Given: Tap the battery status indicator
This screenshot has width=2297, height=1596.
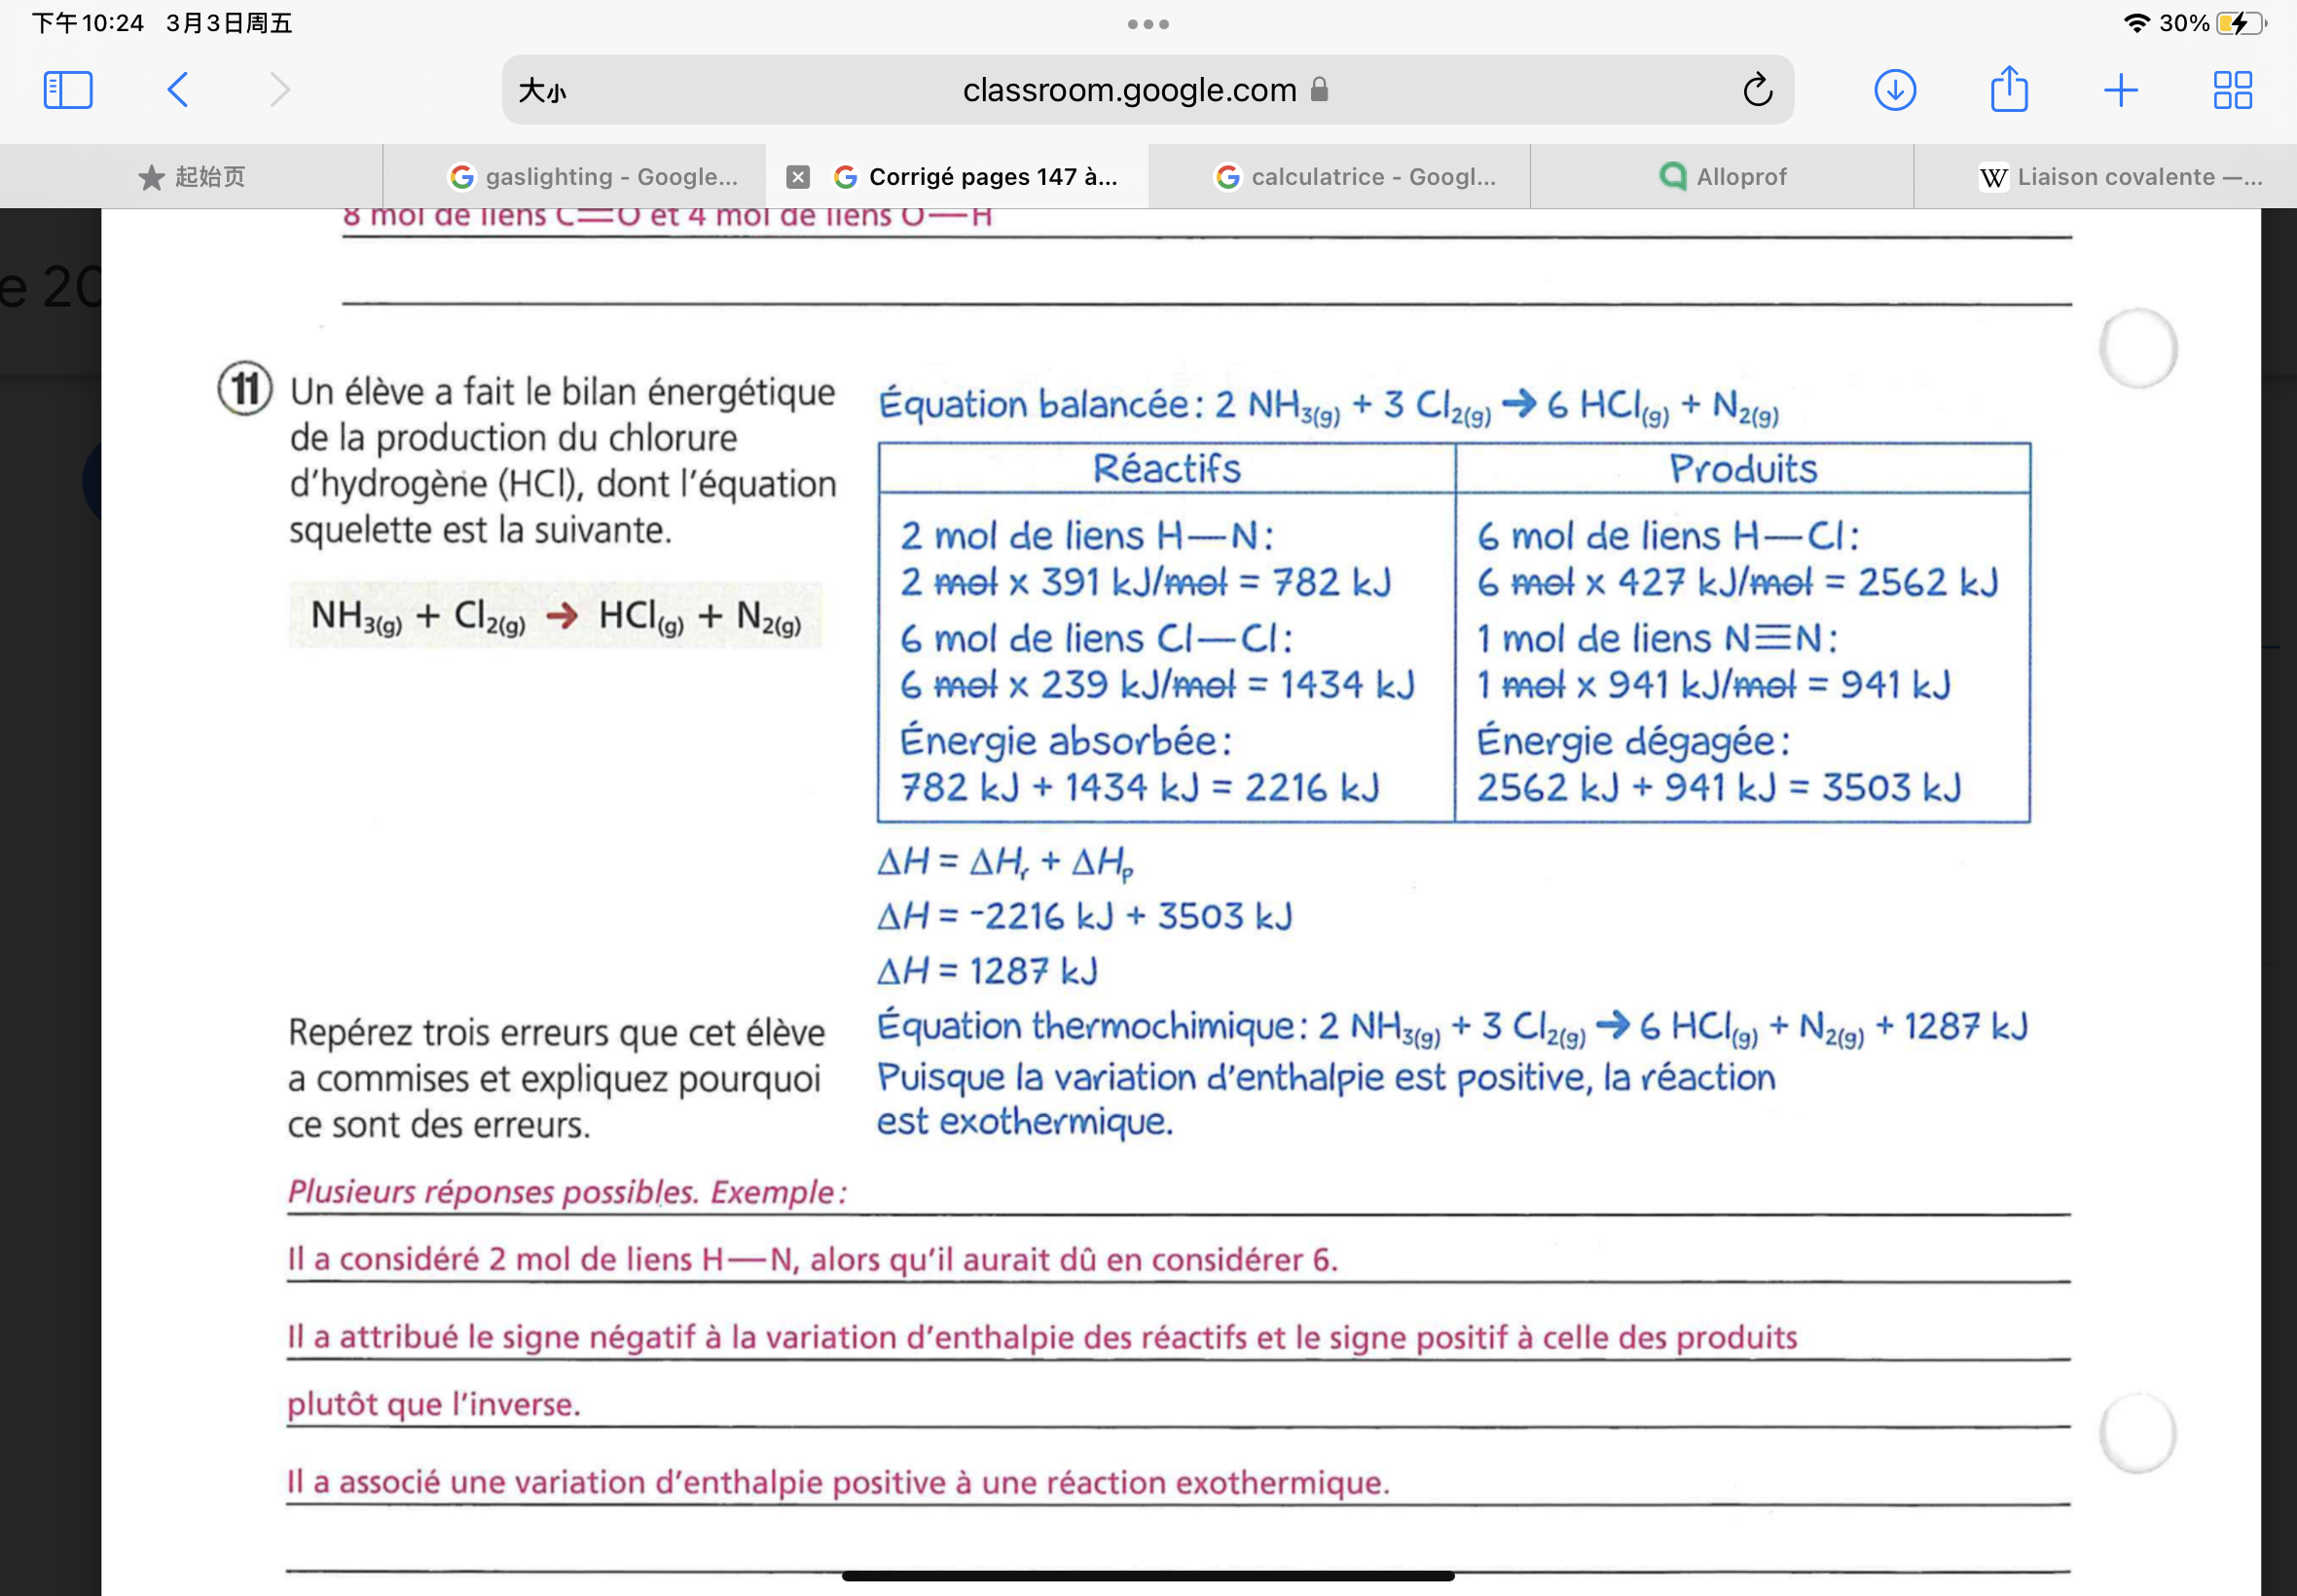Looking at the screenshot, I should pos(2240,23).
